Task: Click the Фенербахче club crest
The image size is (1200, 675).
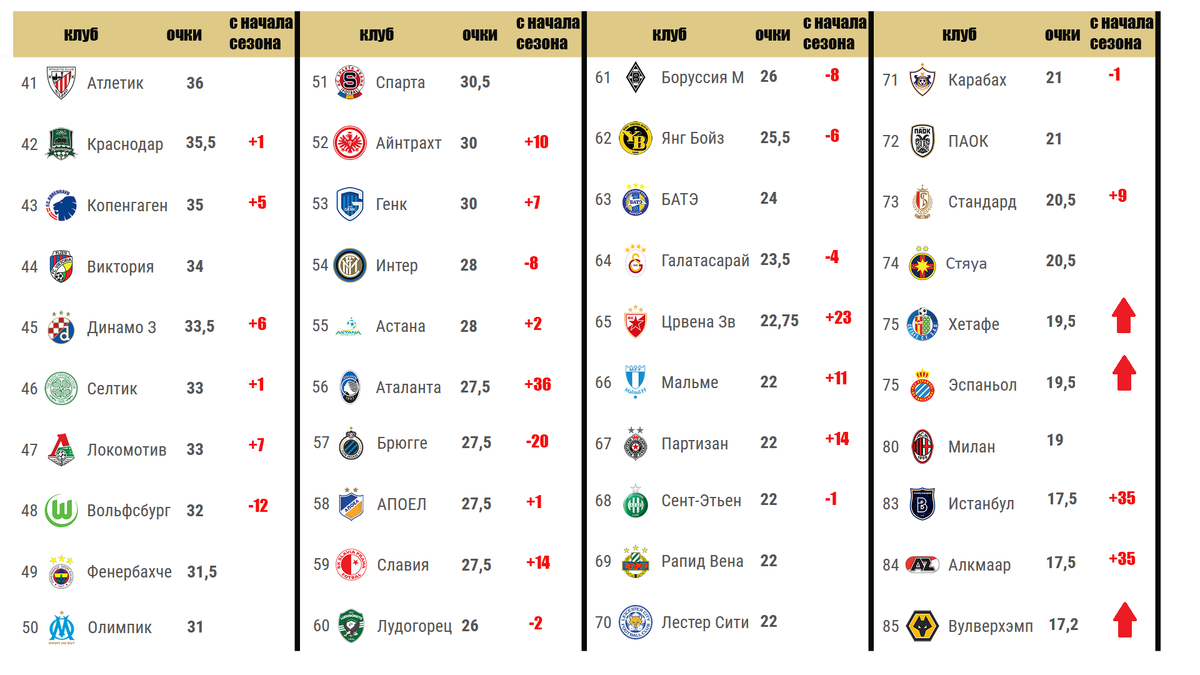Action: coord(62,571)
